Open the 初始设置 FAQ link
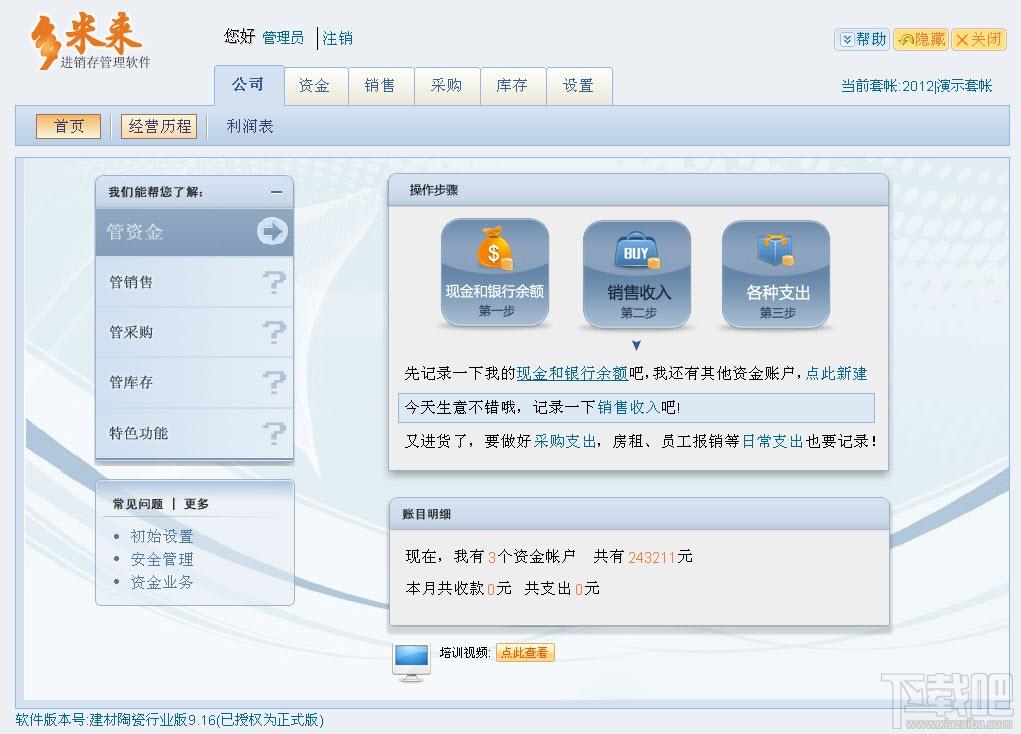Screen dimensions: 1021x734 click(x=162, y=537)
